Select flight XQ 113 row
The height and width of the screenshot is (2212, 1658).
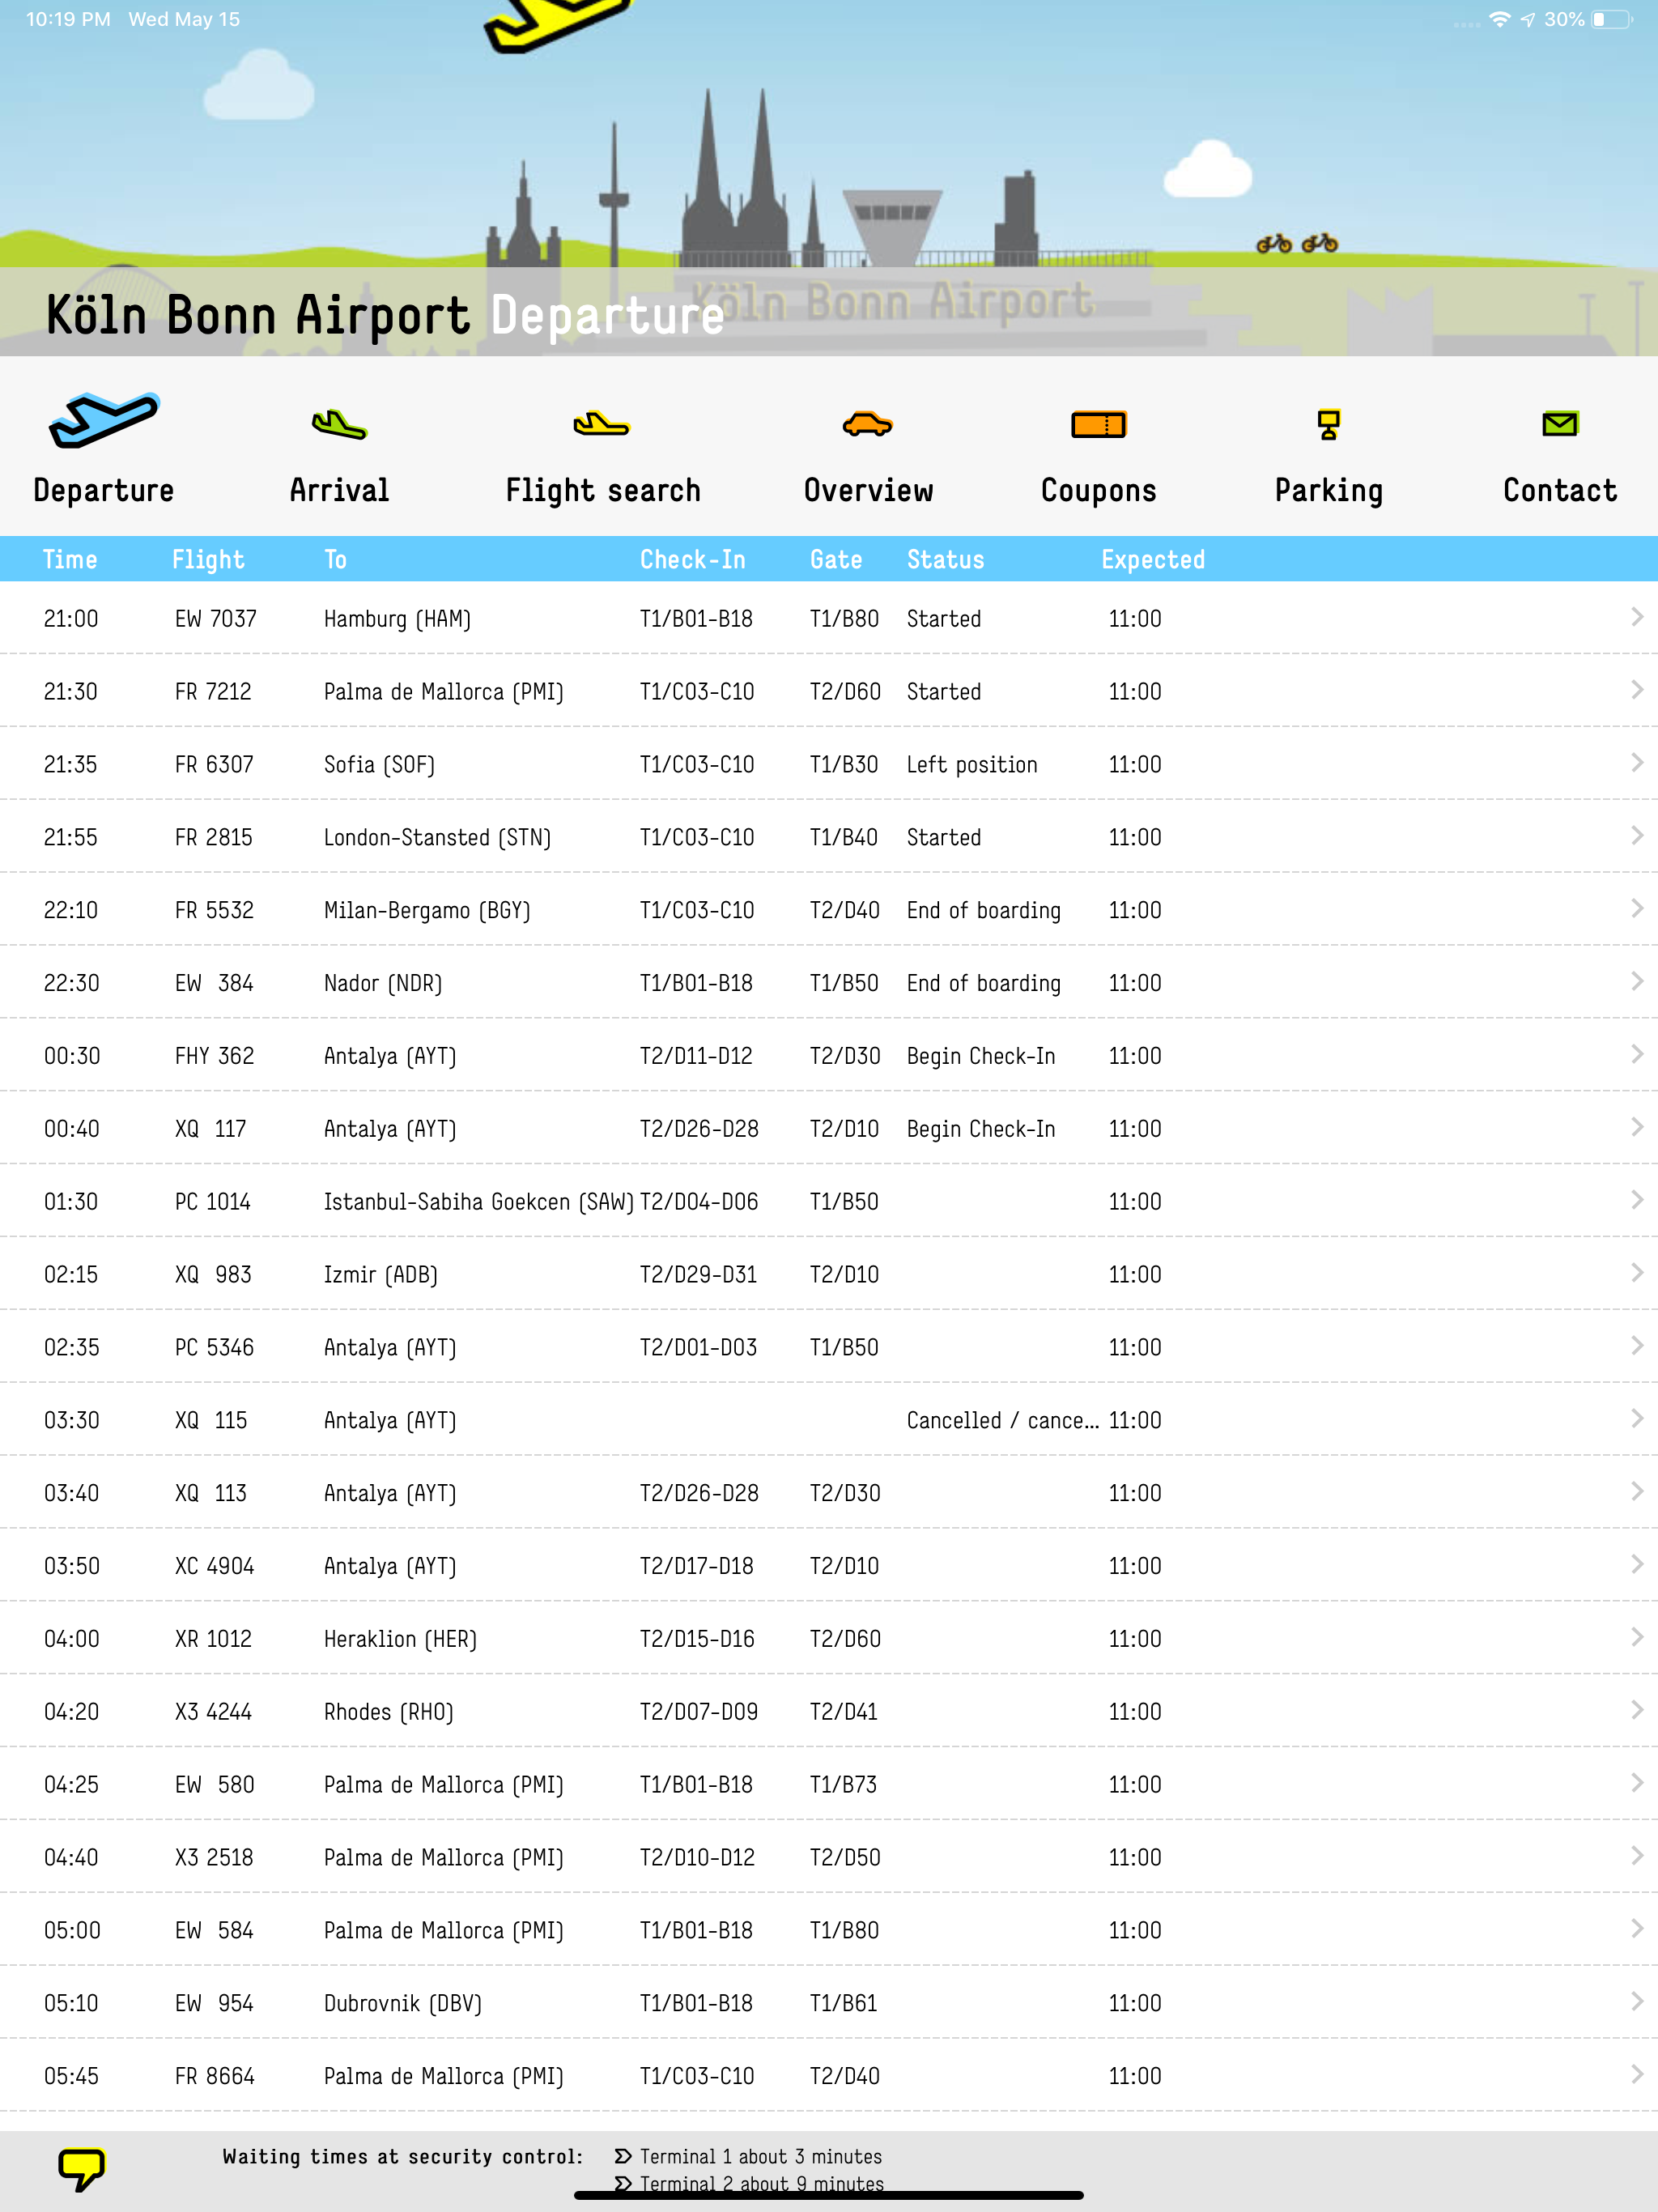[829, 1493]
